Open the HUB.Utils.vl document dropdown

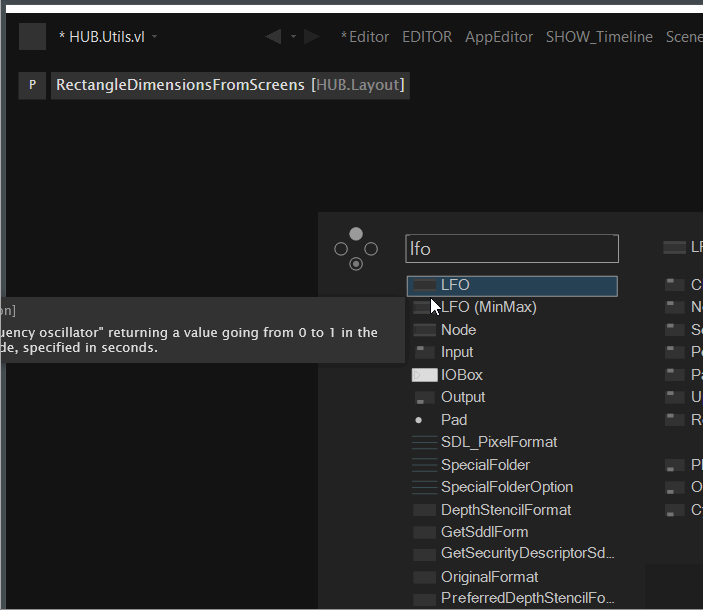point(155,37)
